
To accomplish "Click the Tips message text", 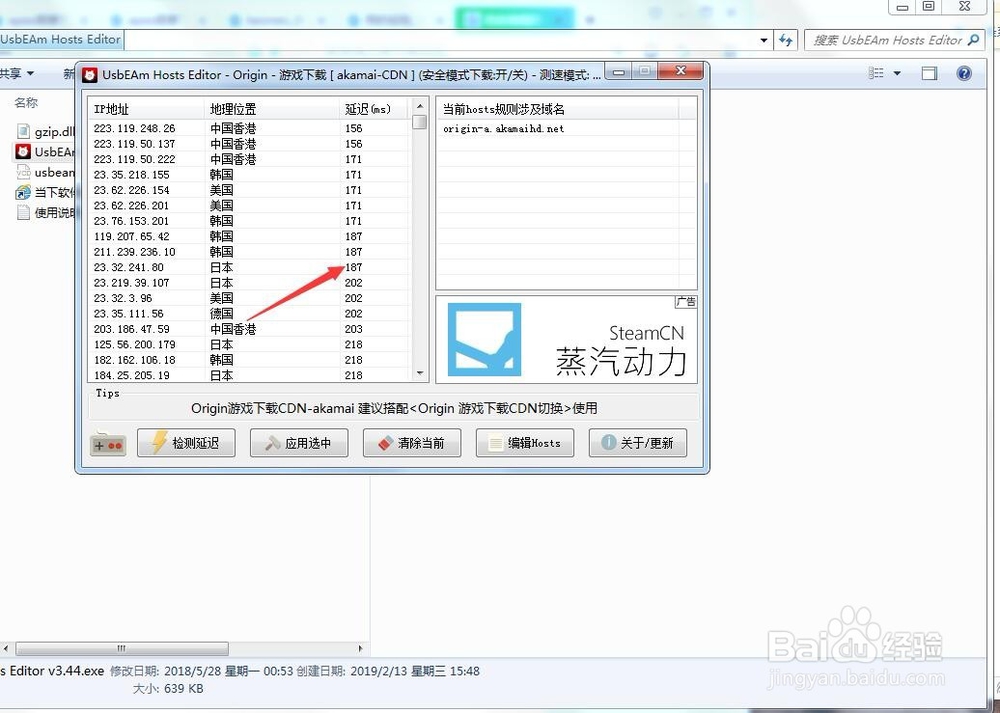I will tap(394, 408).
